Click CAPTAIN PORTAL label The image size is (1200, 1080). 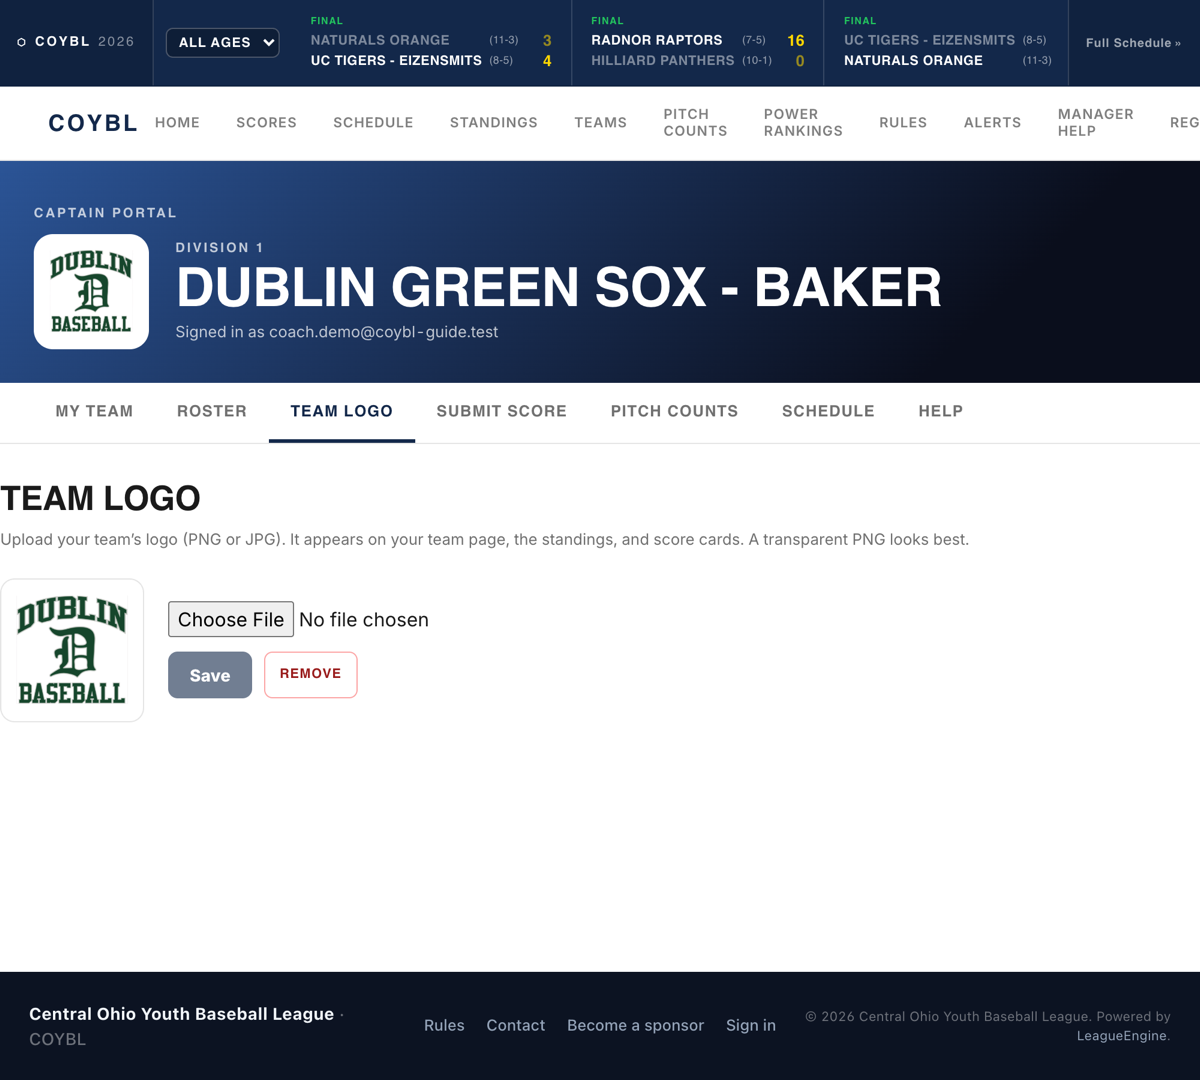click(x=105, y=213)
